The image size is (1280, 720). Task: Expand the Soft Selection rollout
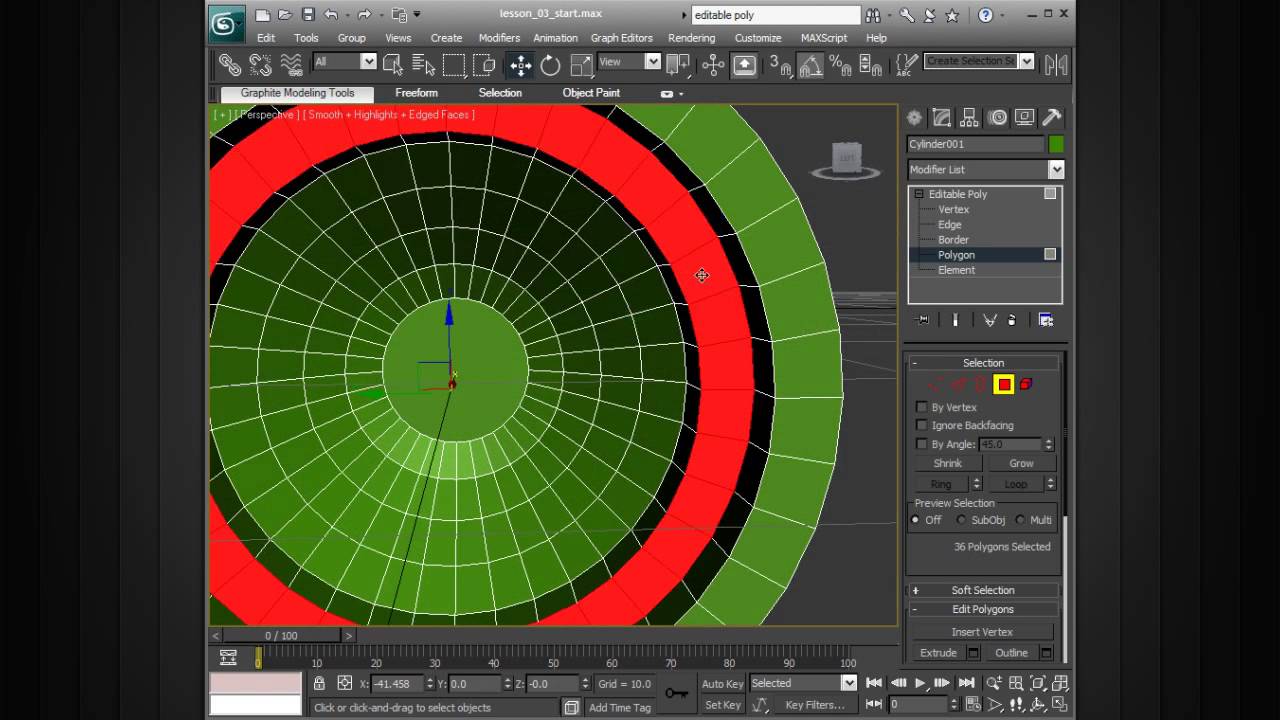click(x=983, y=590)
